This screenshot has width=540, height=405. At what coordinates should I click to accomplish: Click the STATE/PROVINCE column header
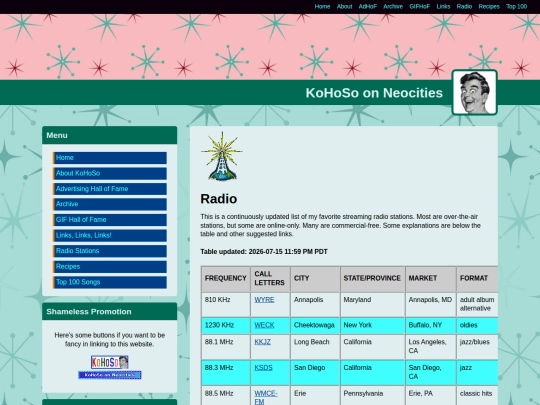[x=372, y=278]
